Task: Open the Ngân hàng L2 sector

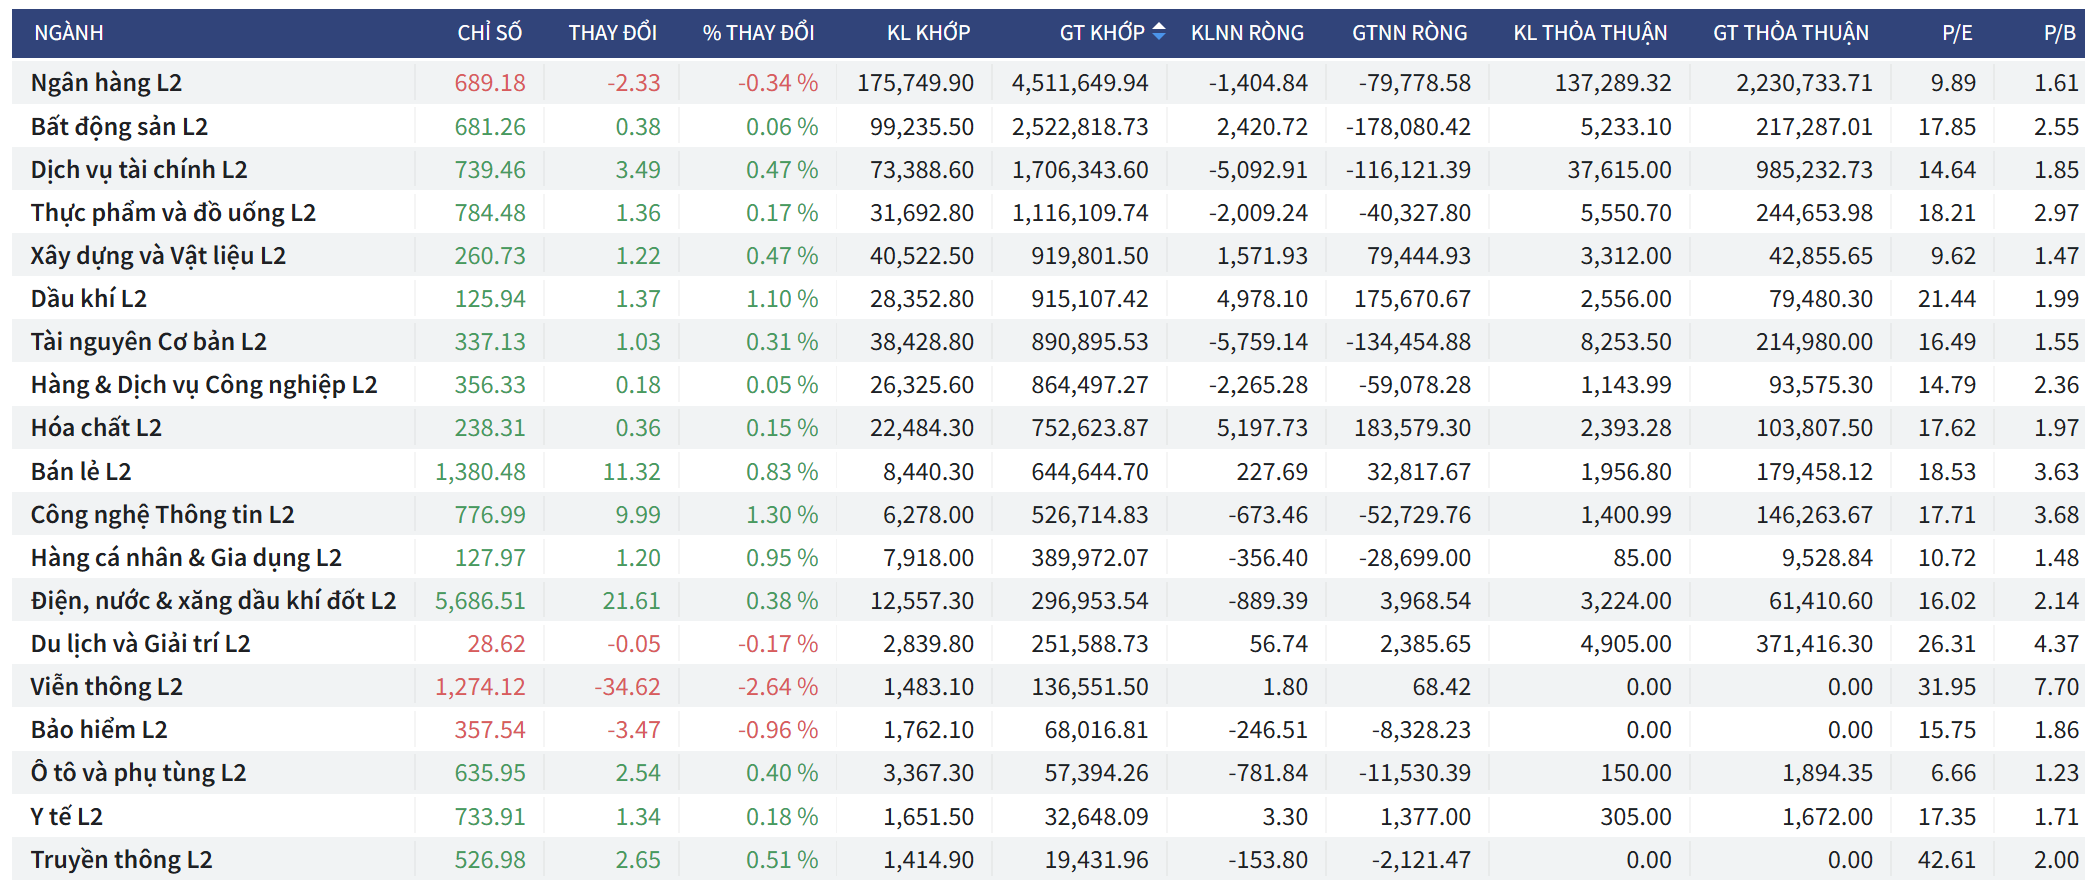Action: [x=106, y=83]
